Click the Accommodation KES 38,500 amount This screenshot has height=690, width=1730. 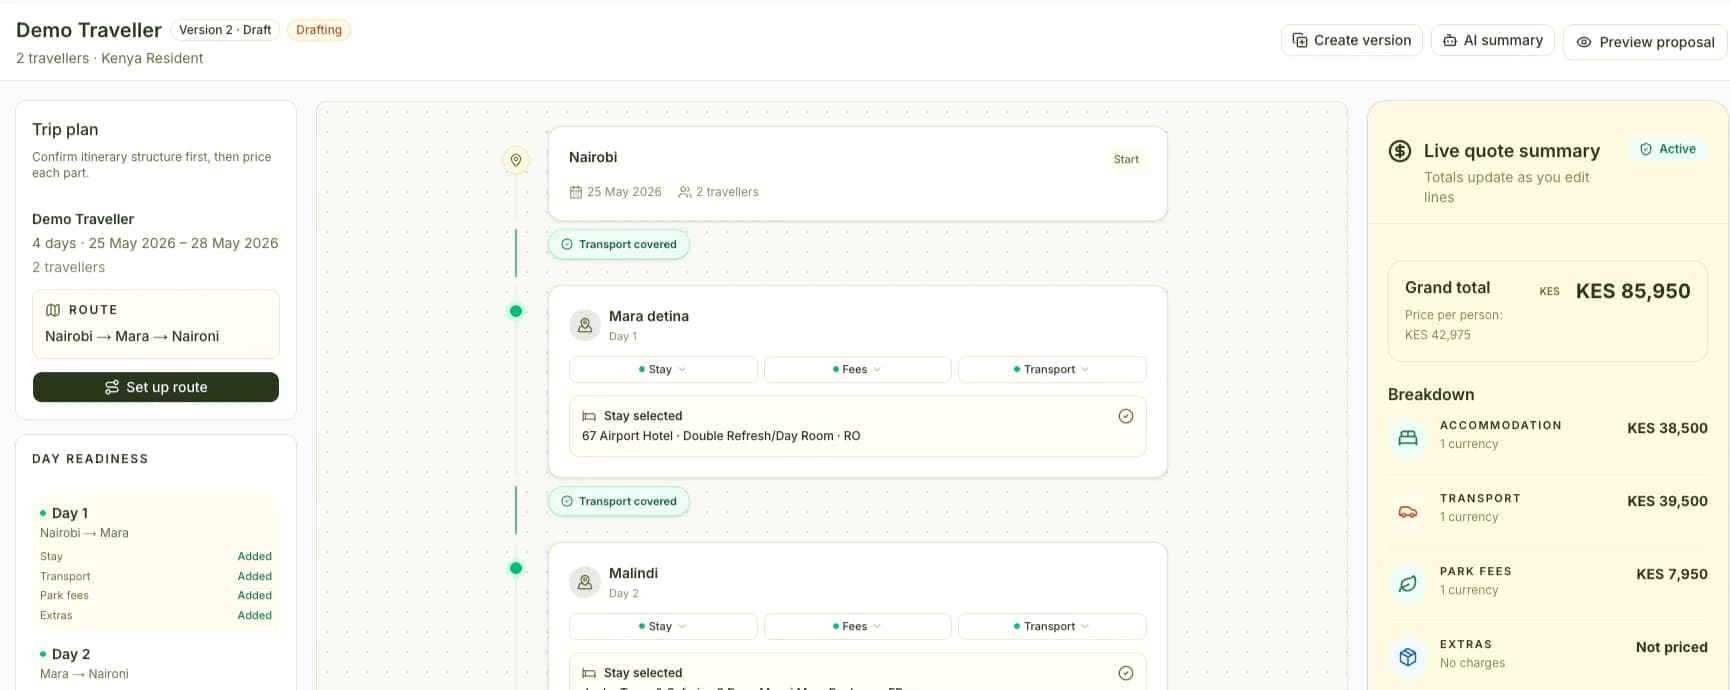point(1667,428)
